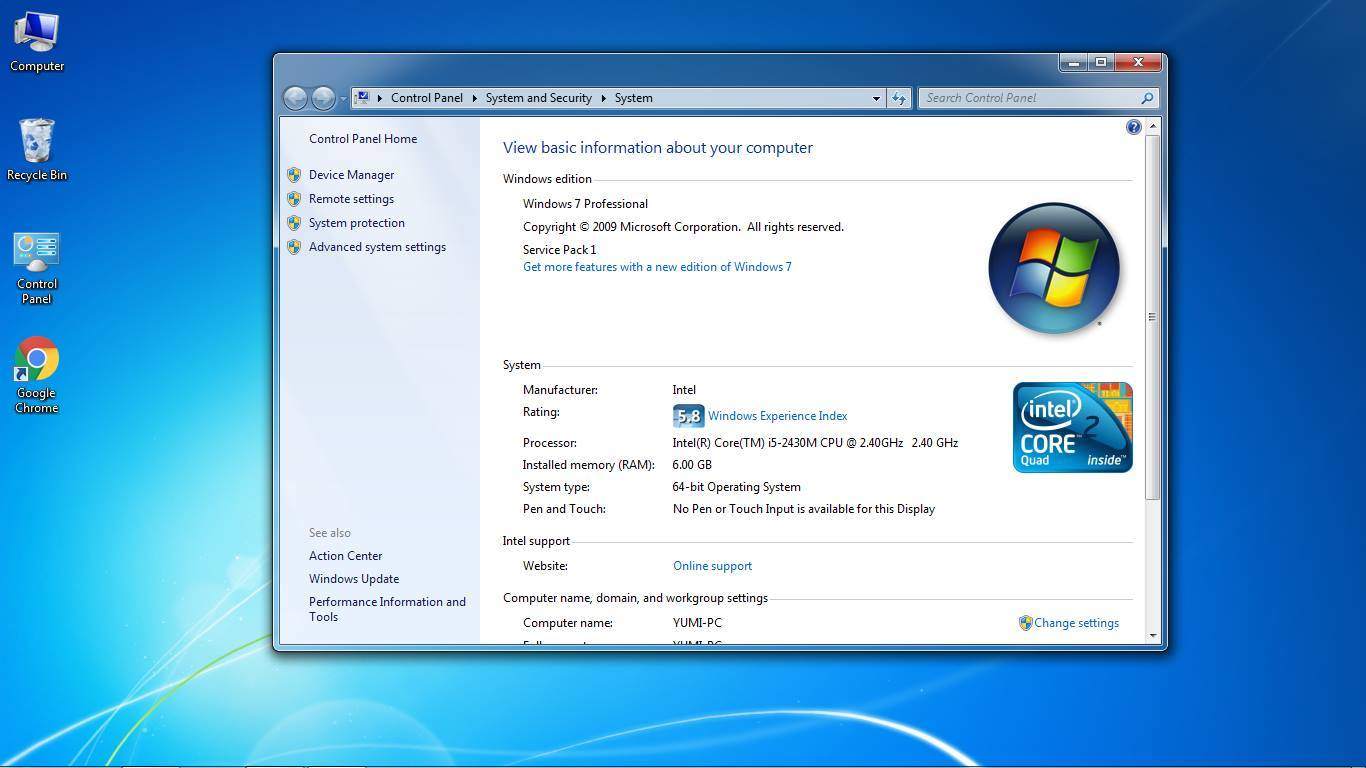Screen dimensions: 1366x768
Task: Click the Control Panel icon in address bar
Action: coord(363,98)
